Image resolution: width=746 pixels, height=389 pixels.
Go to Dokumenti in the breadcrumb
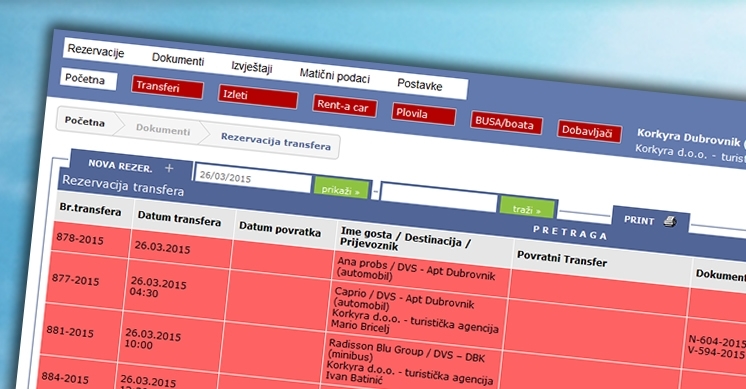(163, 129)
